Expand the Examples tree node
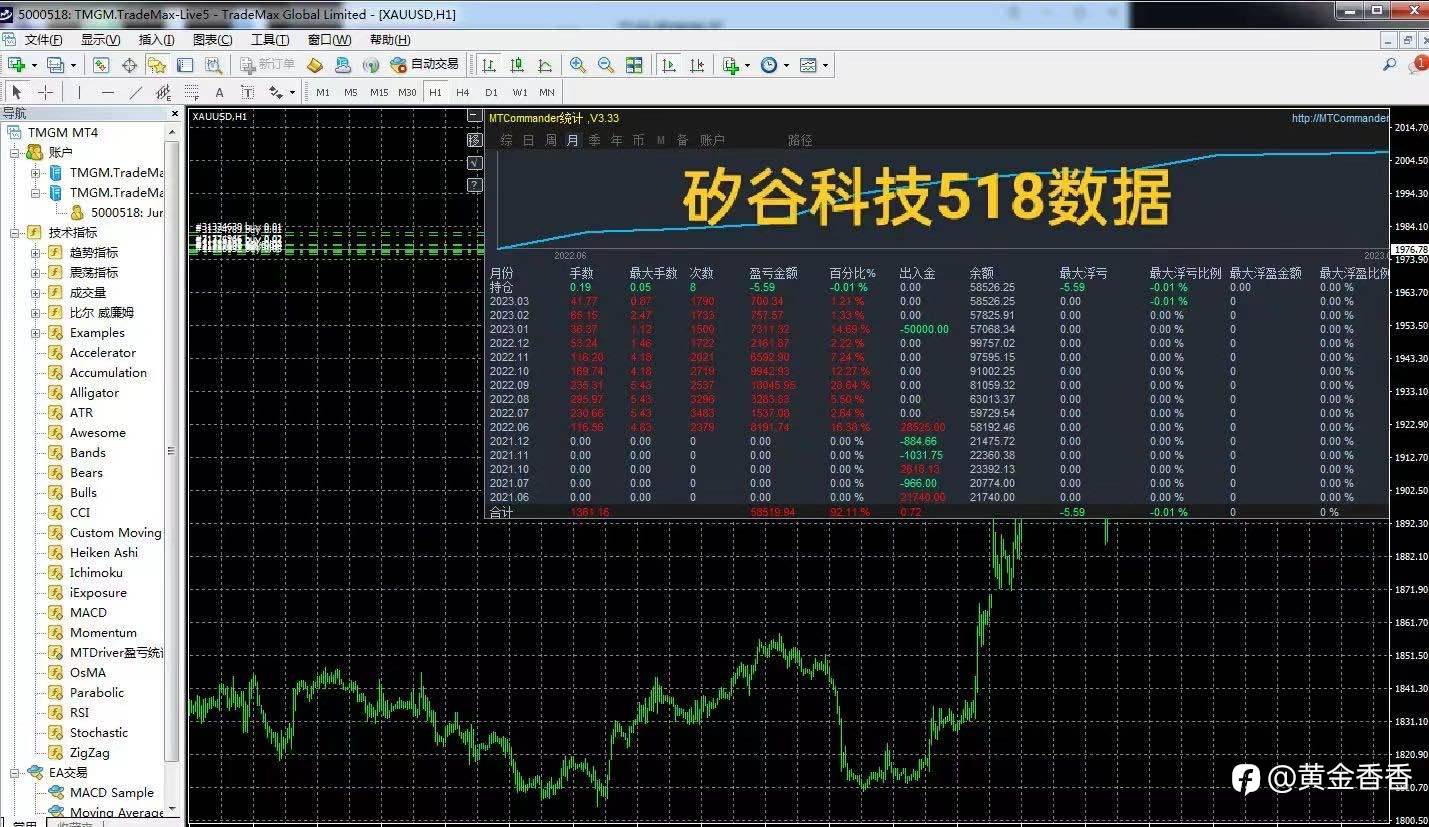1429x827 pixels. click(x=36, y=333)
